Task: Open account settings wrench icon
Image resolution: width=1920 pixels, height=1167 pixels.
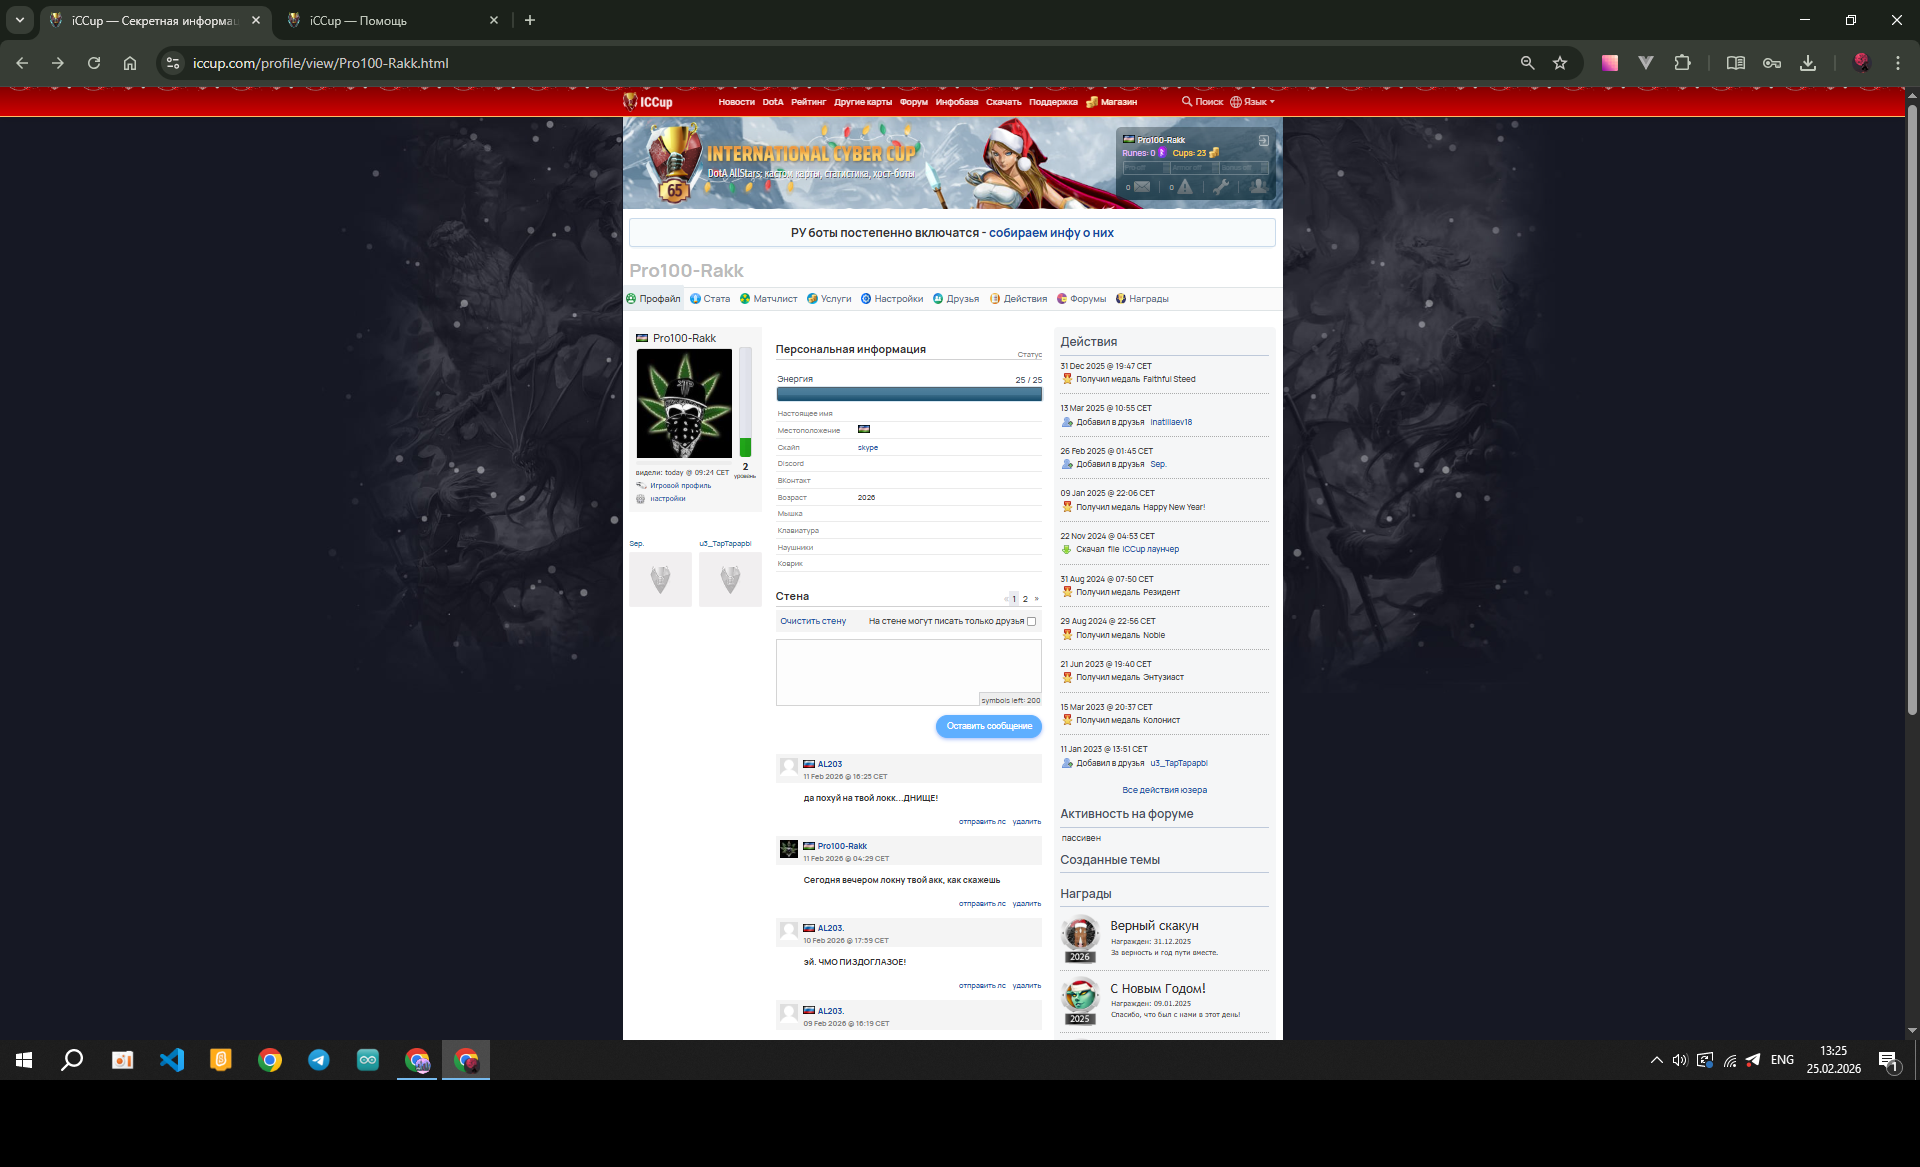Action: coord(1221,187)
